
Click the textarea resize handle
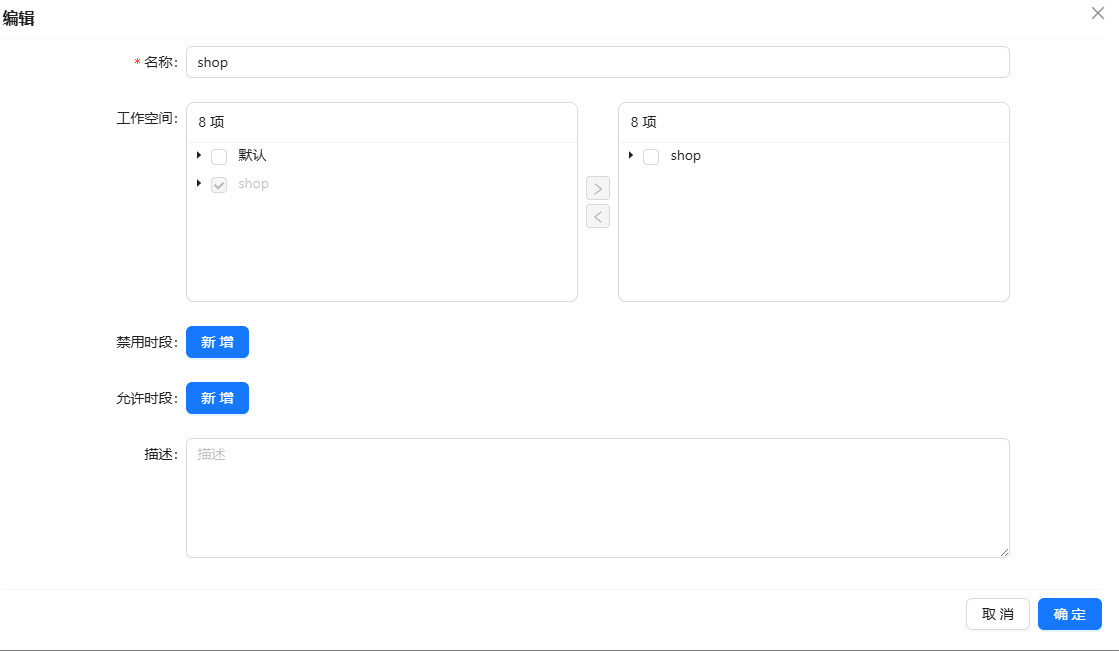click(x=1005, y=550)
